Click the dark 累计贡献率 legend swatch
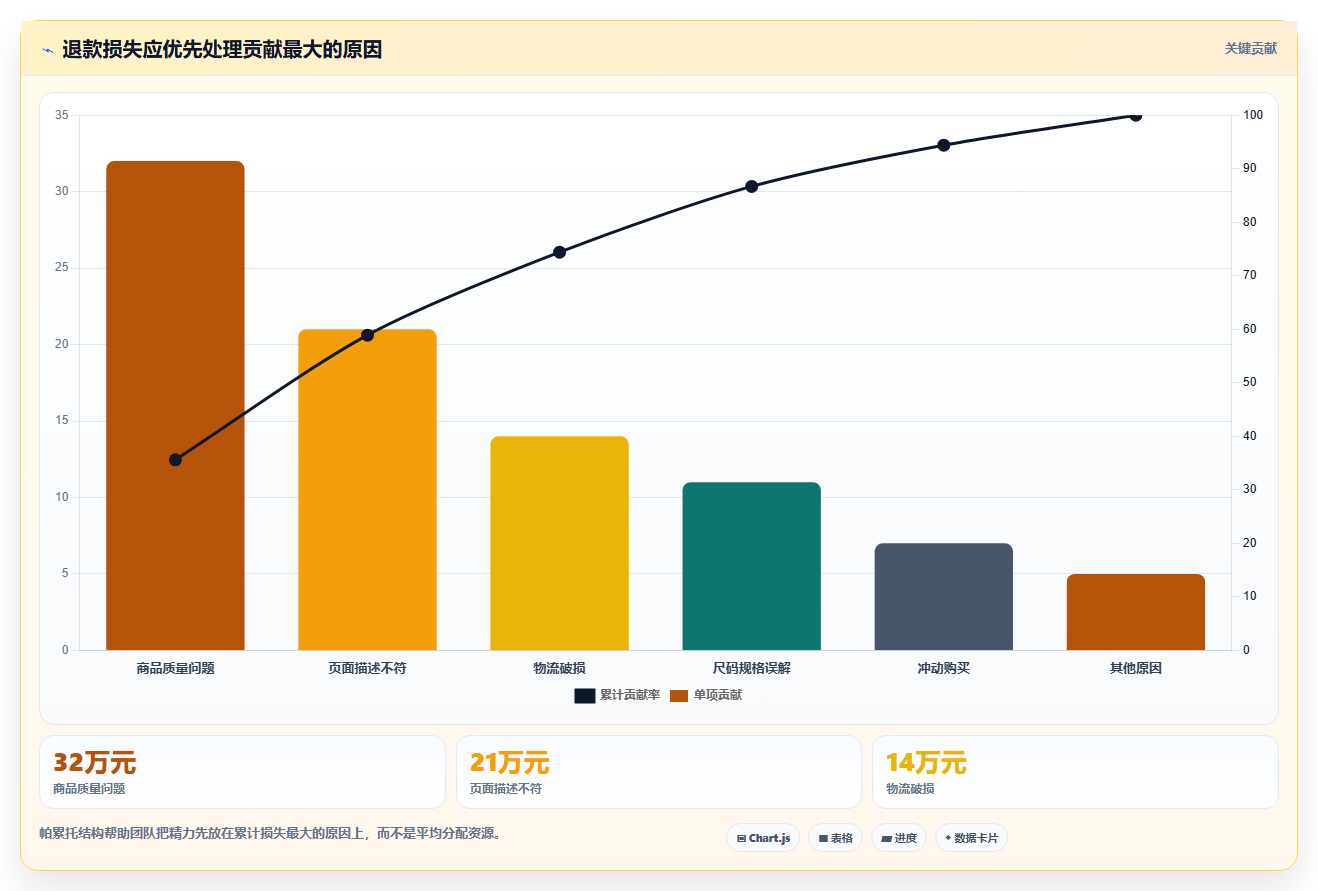Screen dimensions: 1318x891 tap(585, 696)
